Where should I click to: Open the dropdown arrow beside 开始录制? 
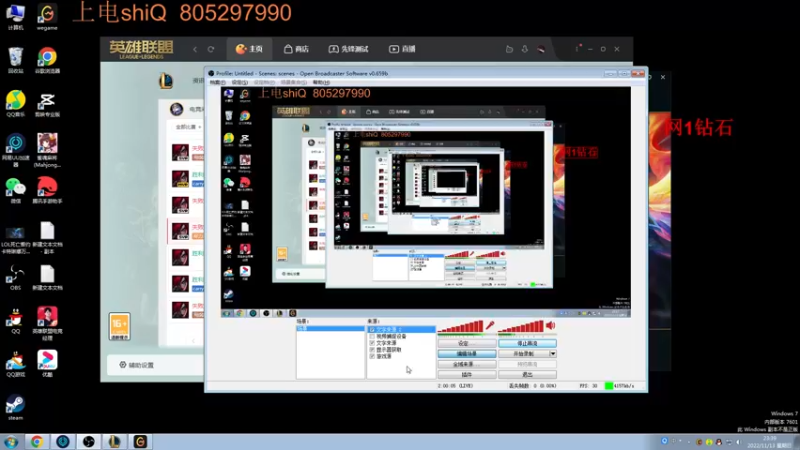tap(553, 354)
